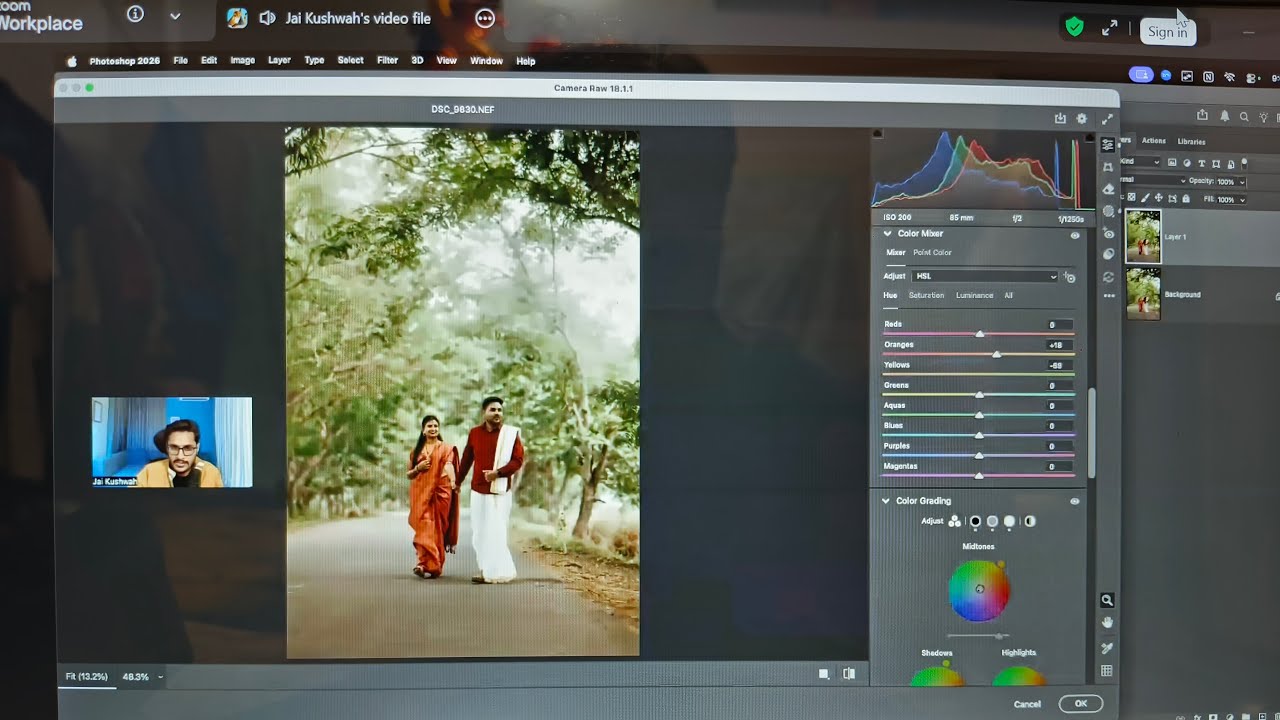Screen dimensions: 1280x720
Task: Open the Adjust HSL dropdown
Action: [x=985, y=276]
